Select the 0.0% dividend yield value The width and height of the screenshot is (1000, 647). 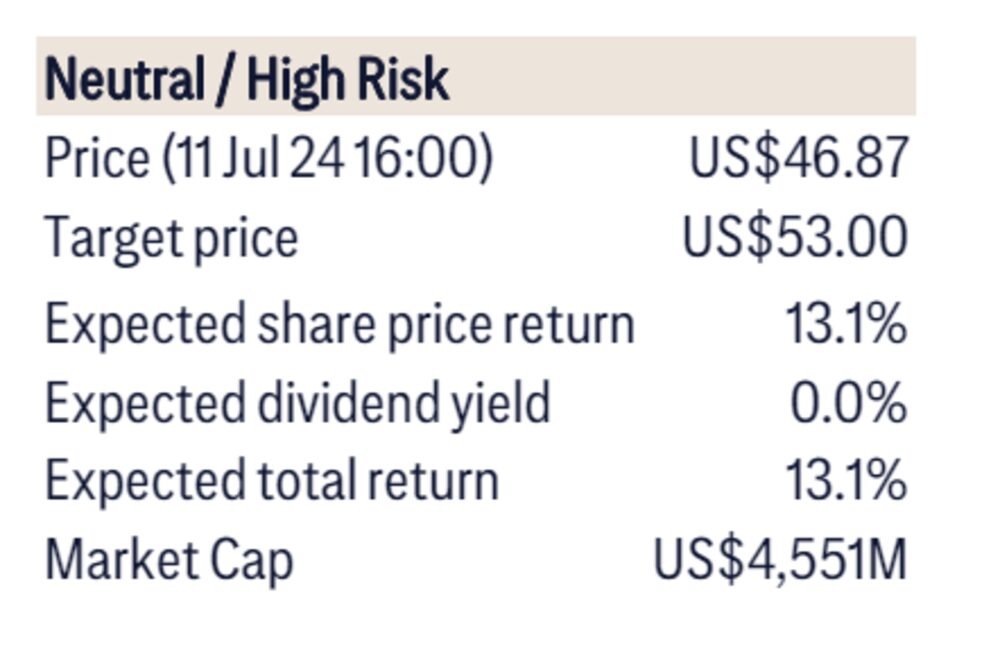tap(848, 403)
